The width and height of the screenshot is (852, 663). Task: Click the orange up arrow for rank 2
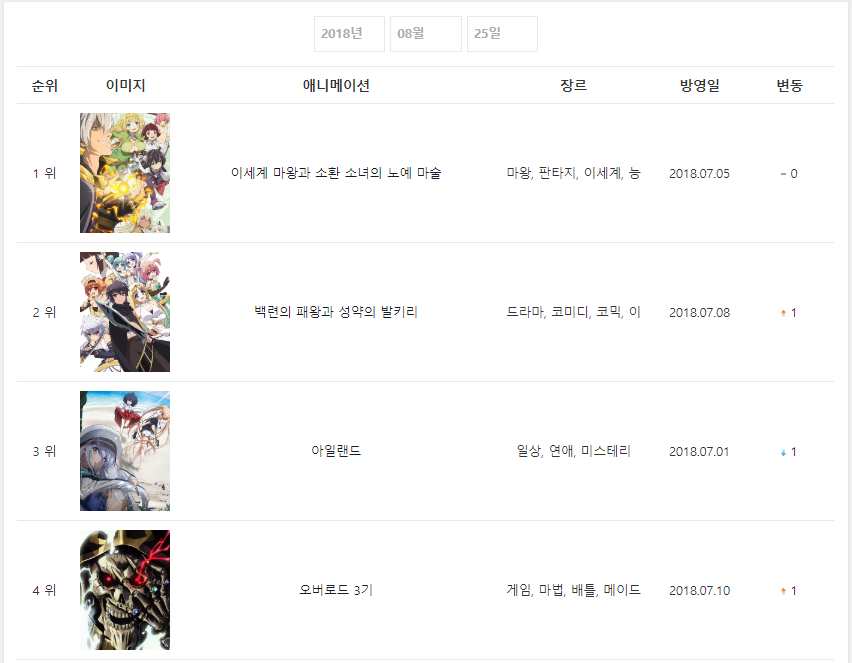coord(783,313)
